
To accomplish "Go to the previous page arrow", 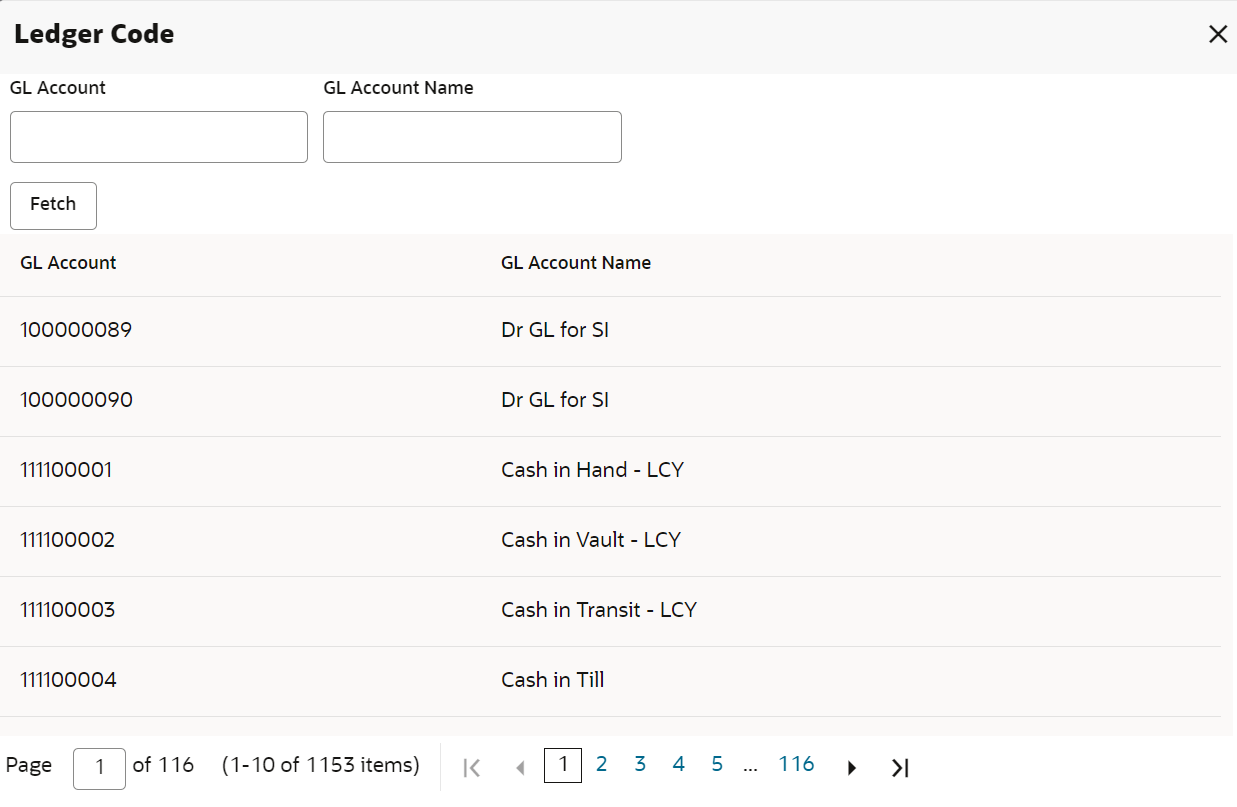I will point(520,767).
